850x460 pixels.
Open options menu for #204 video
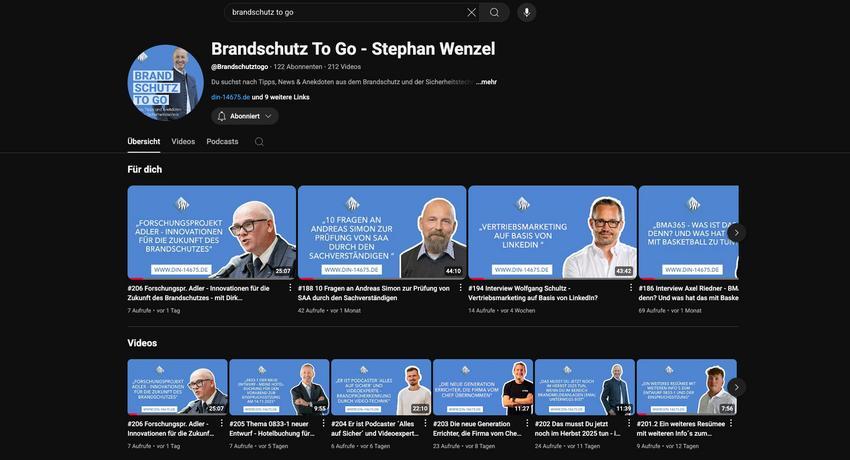(x=426, y=423)
